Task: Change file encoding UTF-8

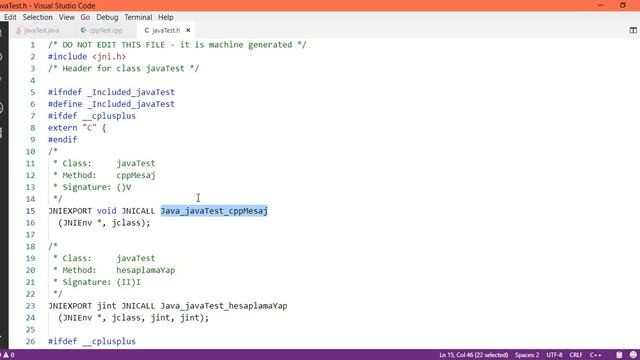Action: tap(554, 355)
